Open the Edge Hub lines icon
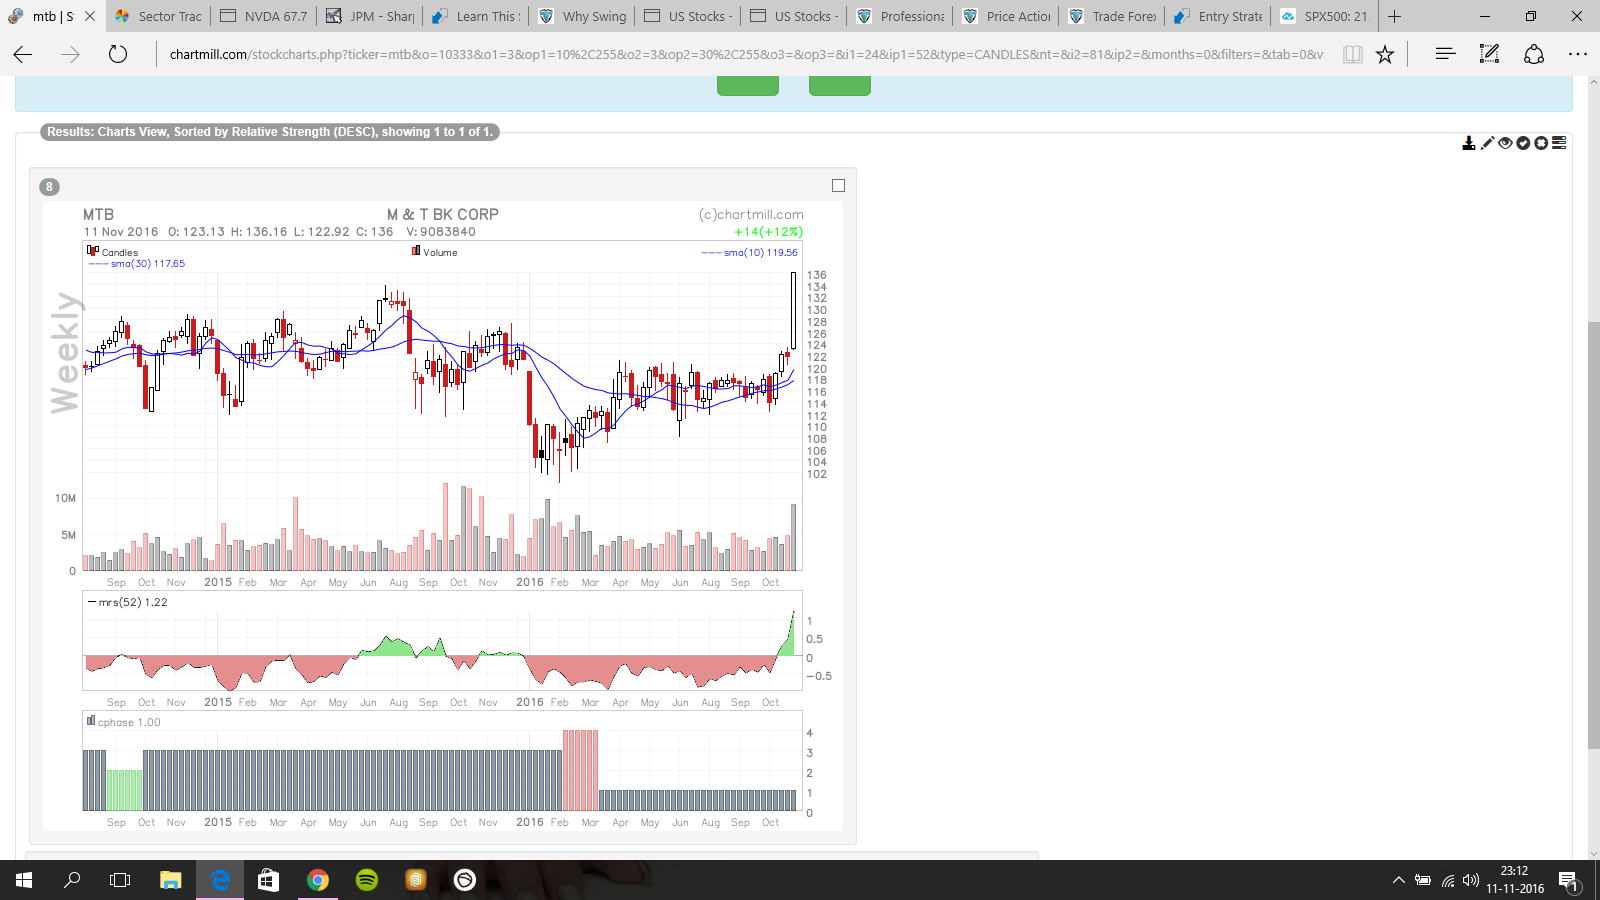The width and height of the screenshot is (1600, 900). click(x=1445, y=54)
